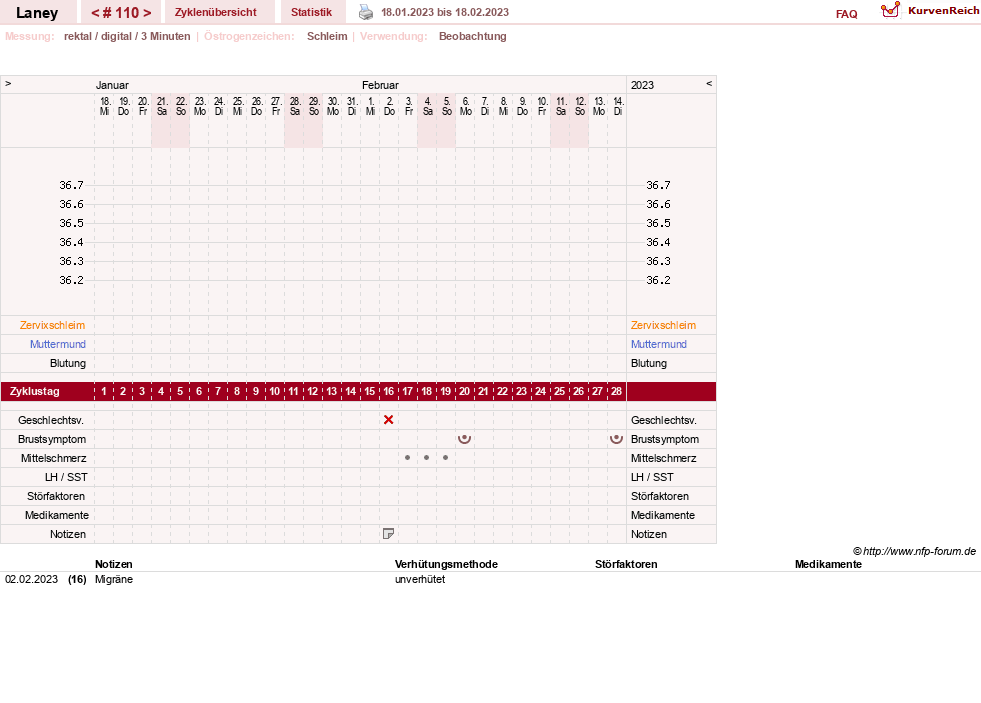The width and height of the screenshot is (981, 703).
Task: Click the left Störfaktoren row label
Action: click(x=56, y=496)
